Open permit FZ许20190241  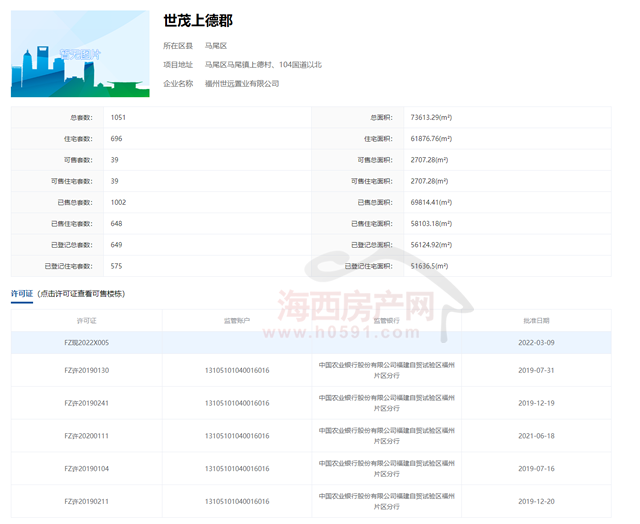pyautogui.click(x=87, y=403)
